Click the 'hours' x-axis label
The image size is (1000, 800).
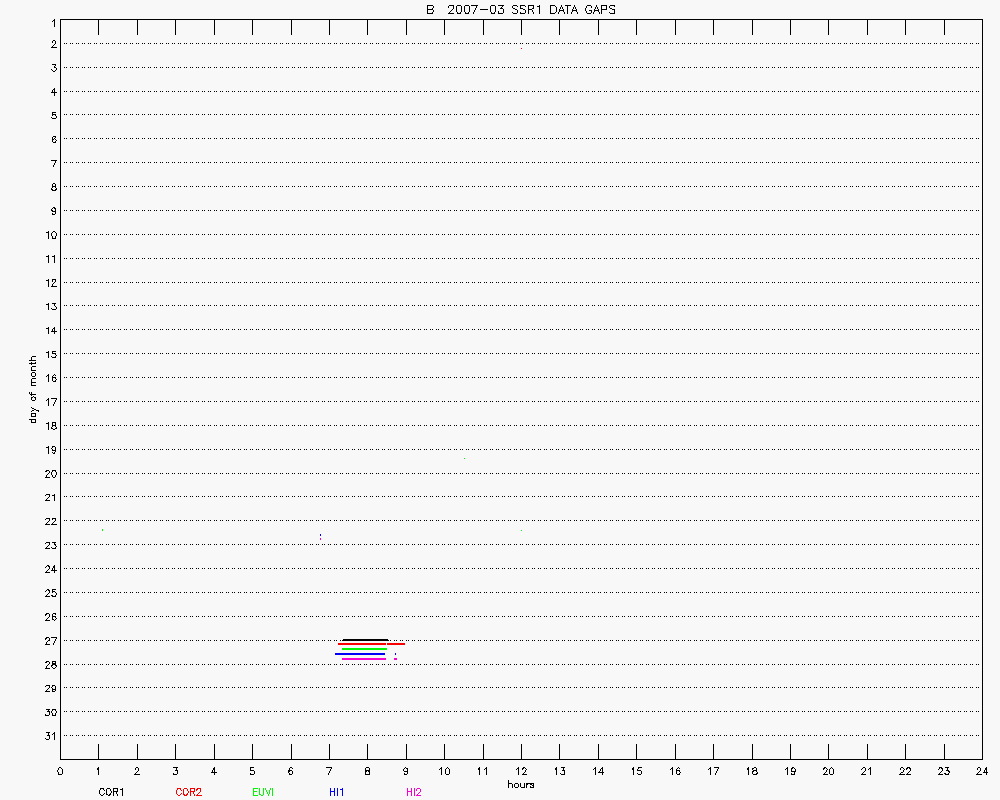coord(520,784)
